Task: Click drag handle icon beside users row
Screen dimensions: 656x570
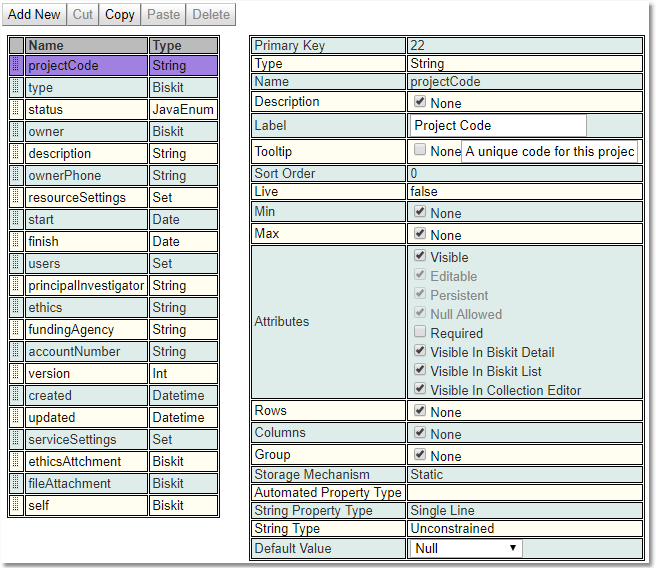Action: (16, 264)
